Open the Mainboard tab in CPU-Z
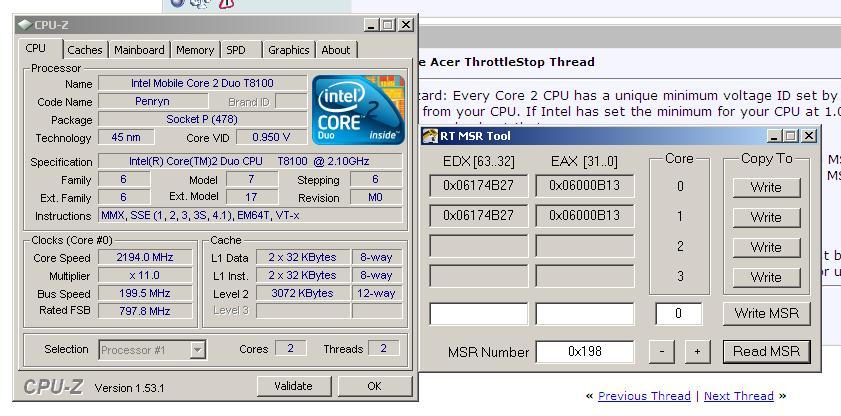 [139, 50]
